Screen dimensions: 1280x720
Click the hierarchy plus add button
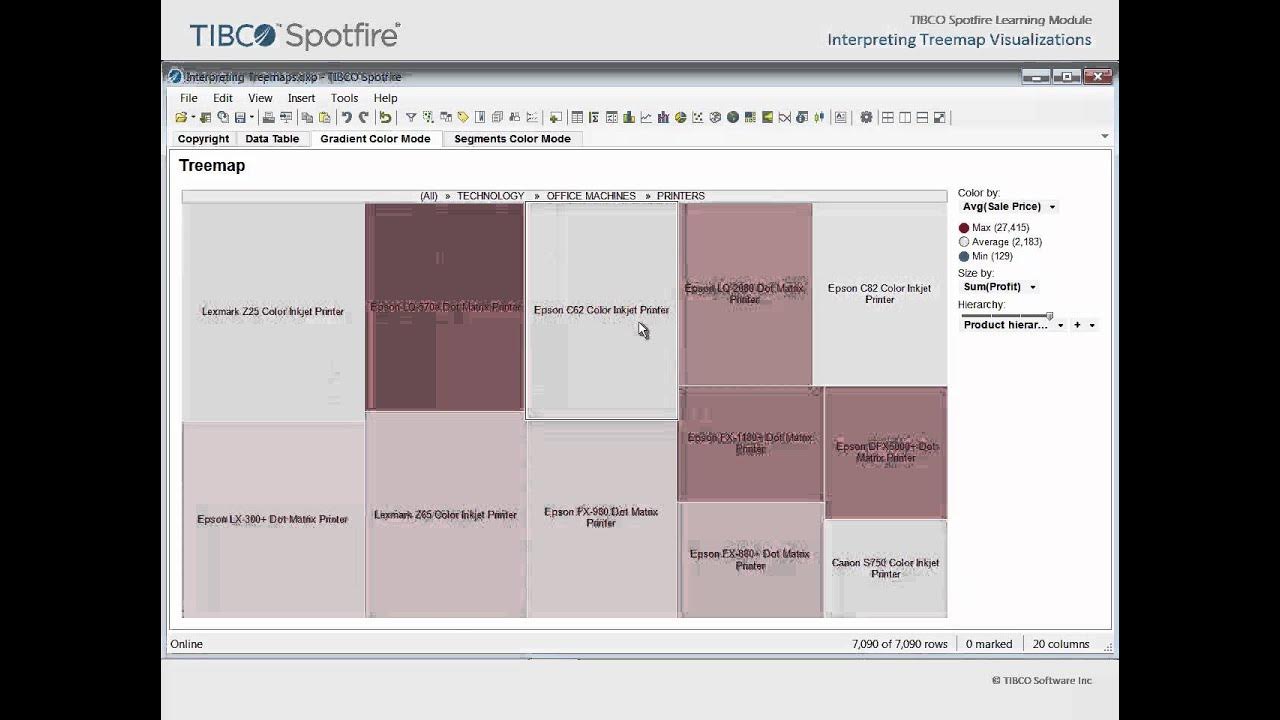(x=1077, y=325)
